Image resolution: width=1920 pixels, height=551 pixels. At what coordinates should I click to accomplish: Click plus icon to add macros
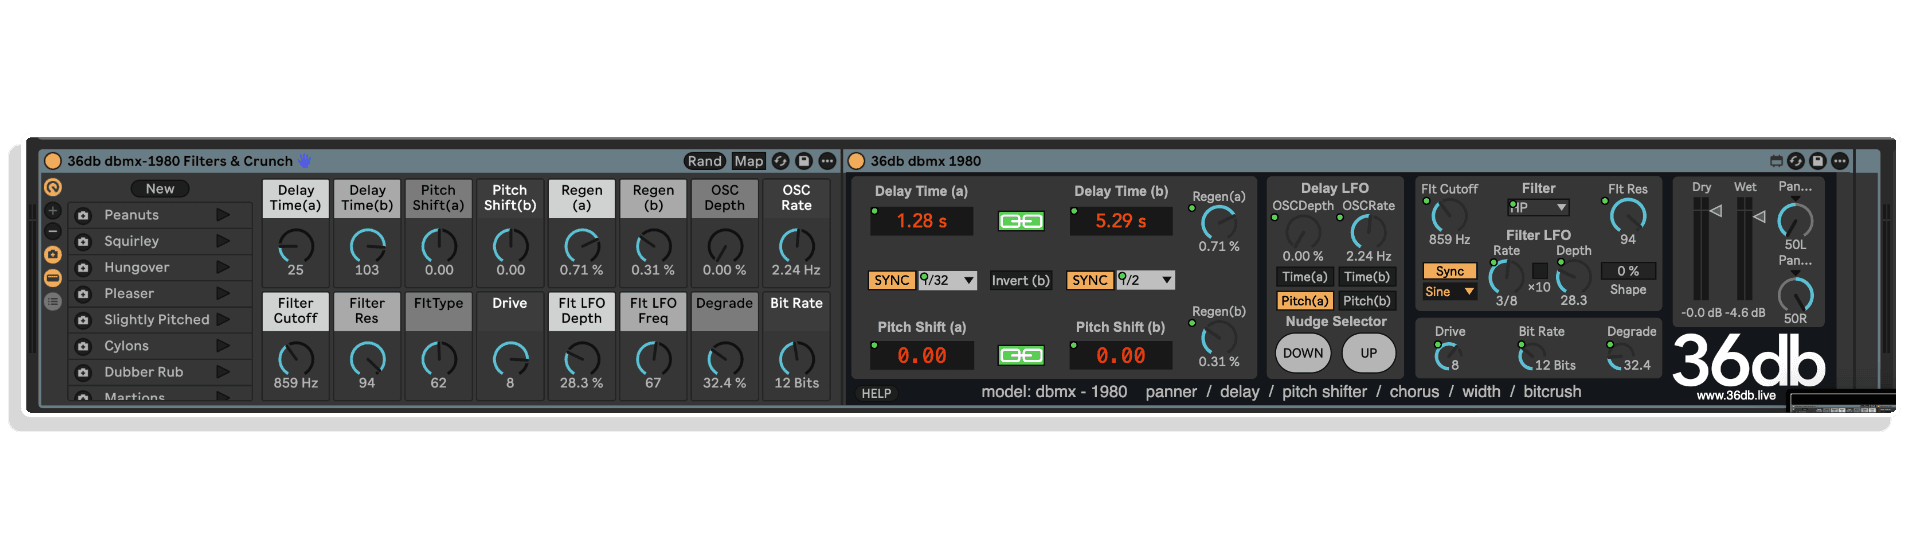tap(53, 211)
